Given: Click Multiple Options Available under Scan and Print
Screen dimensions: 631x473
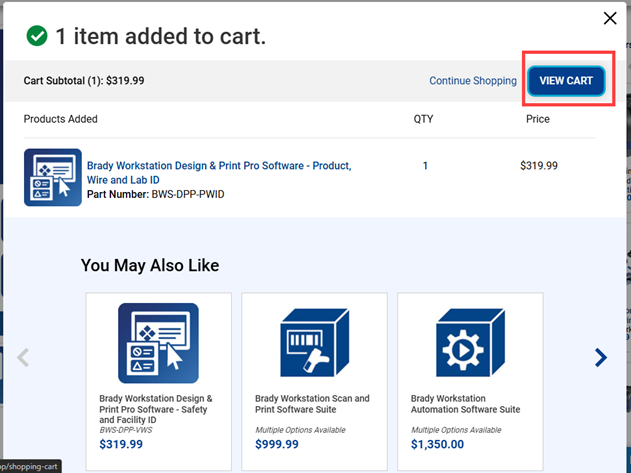Looking at the screenshot, I should coord(298,428).
